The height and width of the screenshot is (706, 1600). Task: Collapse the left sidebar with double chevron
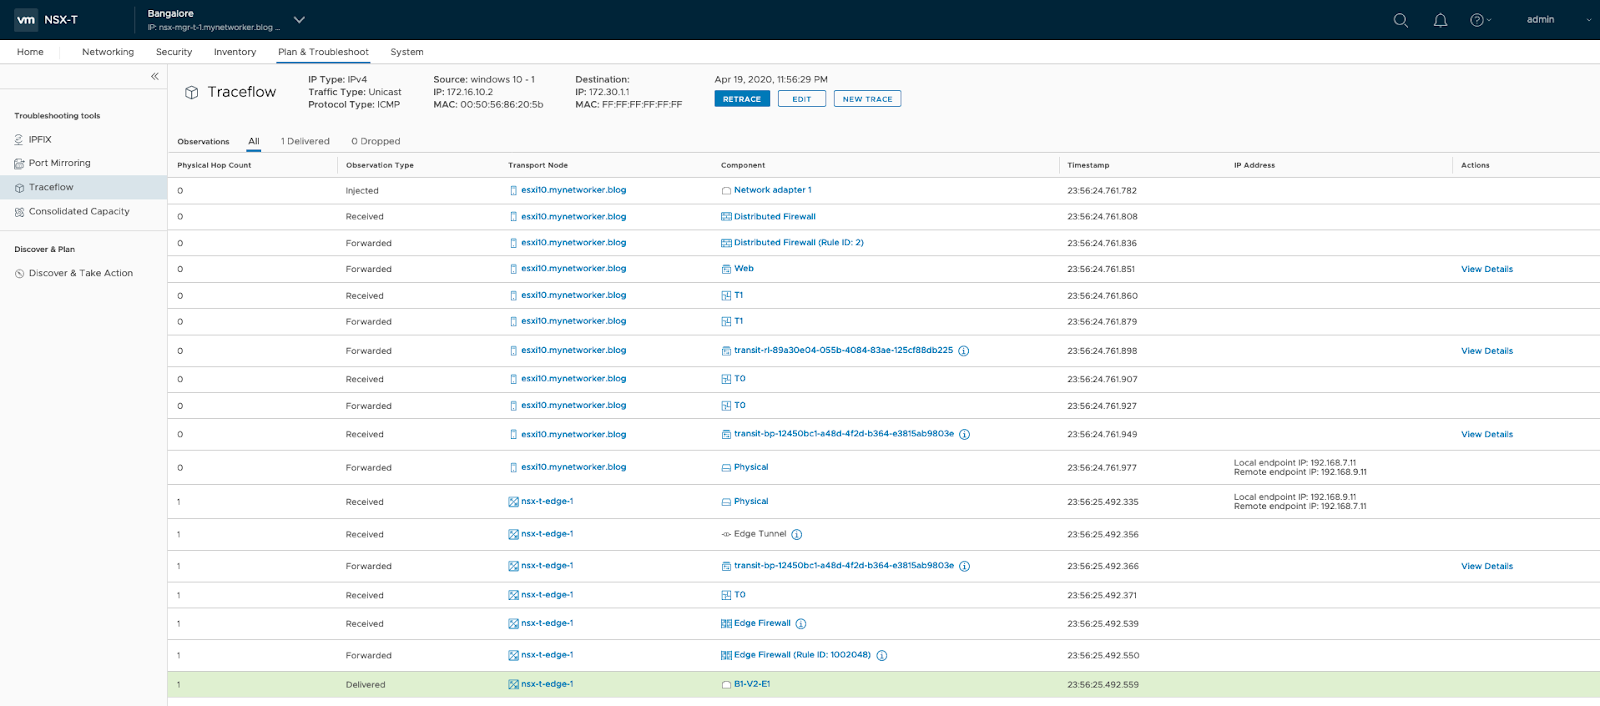click(x=155, y=76)
